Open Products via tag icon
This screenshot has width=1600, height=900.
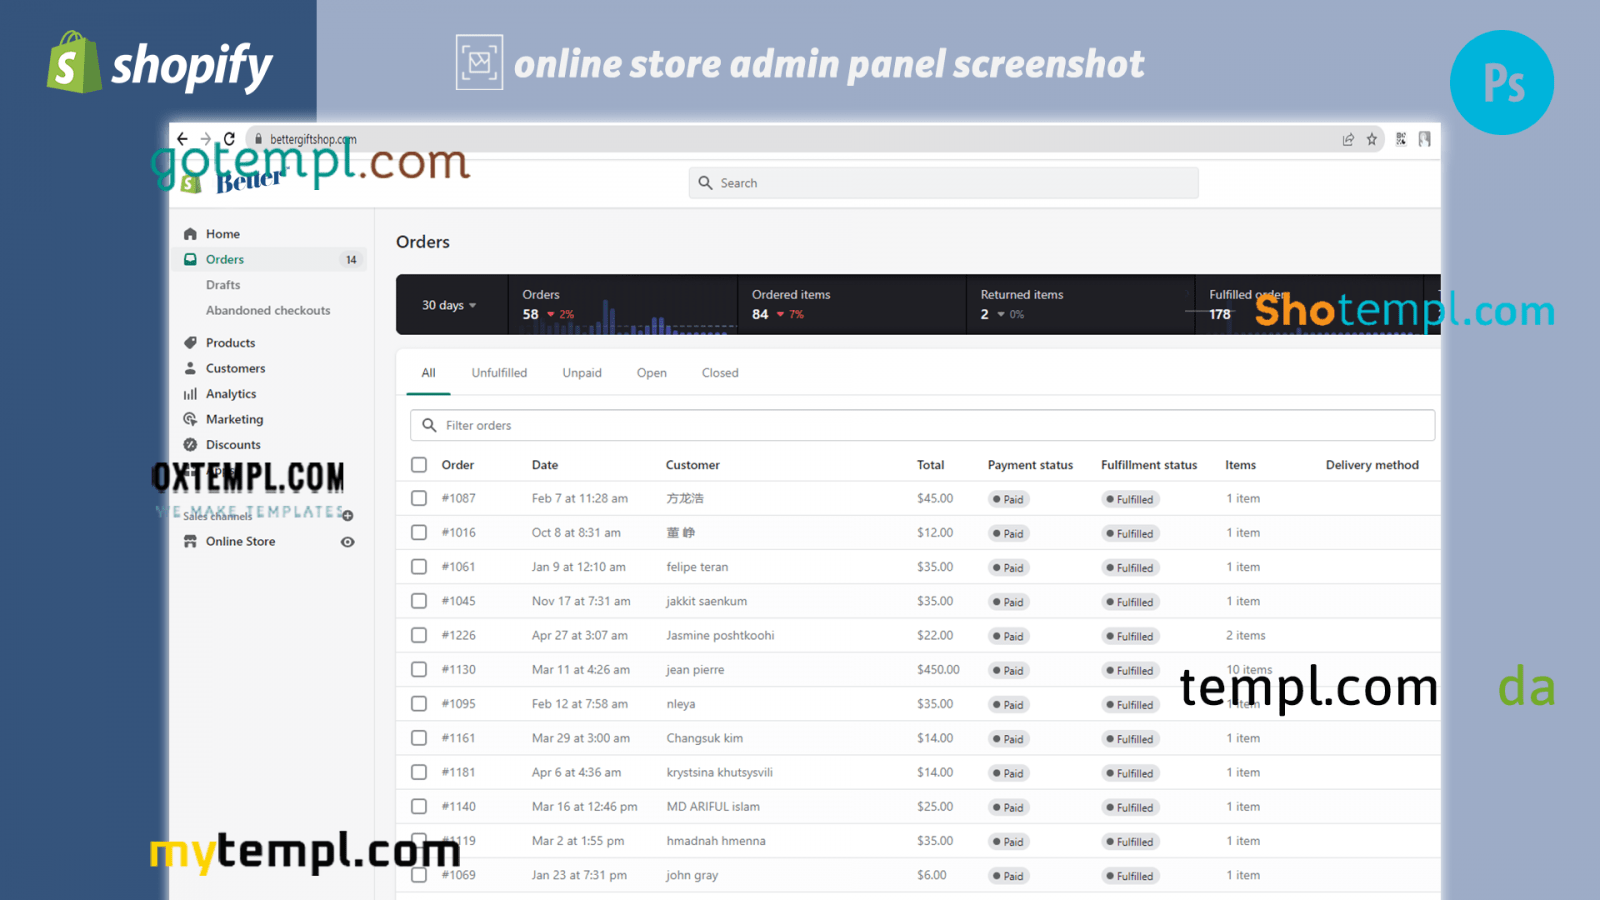[x=190, y=343]
